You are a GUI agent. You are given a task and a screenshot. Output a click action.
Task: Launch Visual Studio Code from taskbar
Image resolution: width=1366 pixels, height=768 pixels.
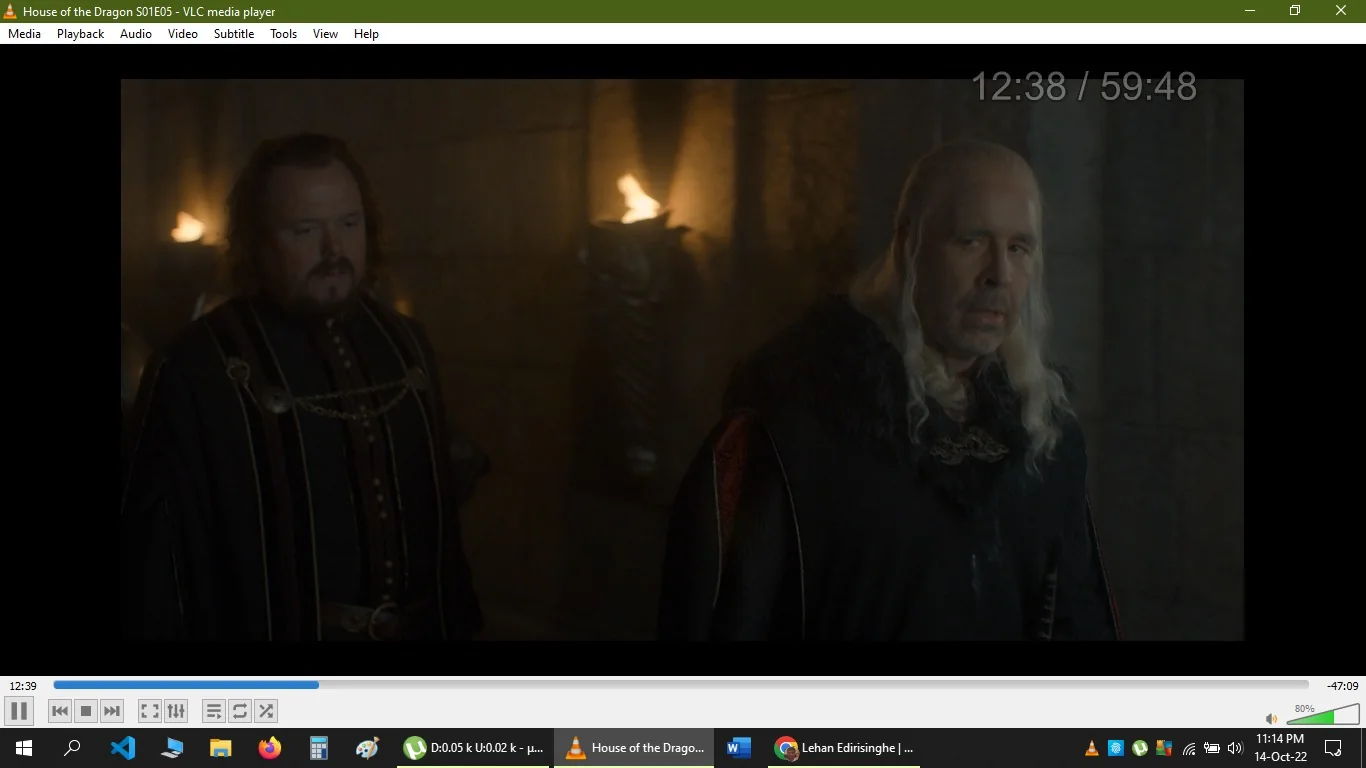tap(122, 748)
